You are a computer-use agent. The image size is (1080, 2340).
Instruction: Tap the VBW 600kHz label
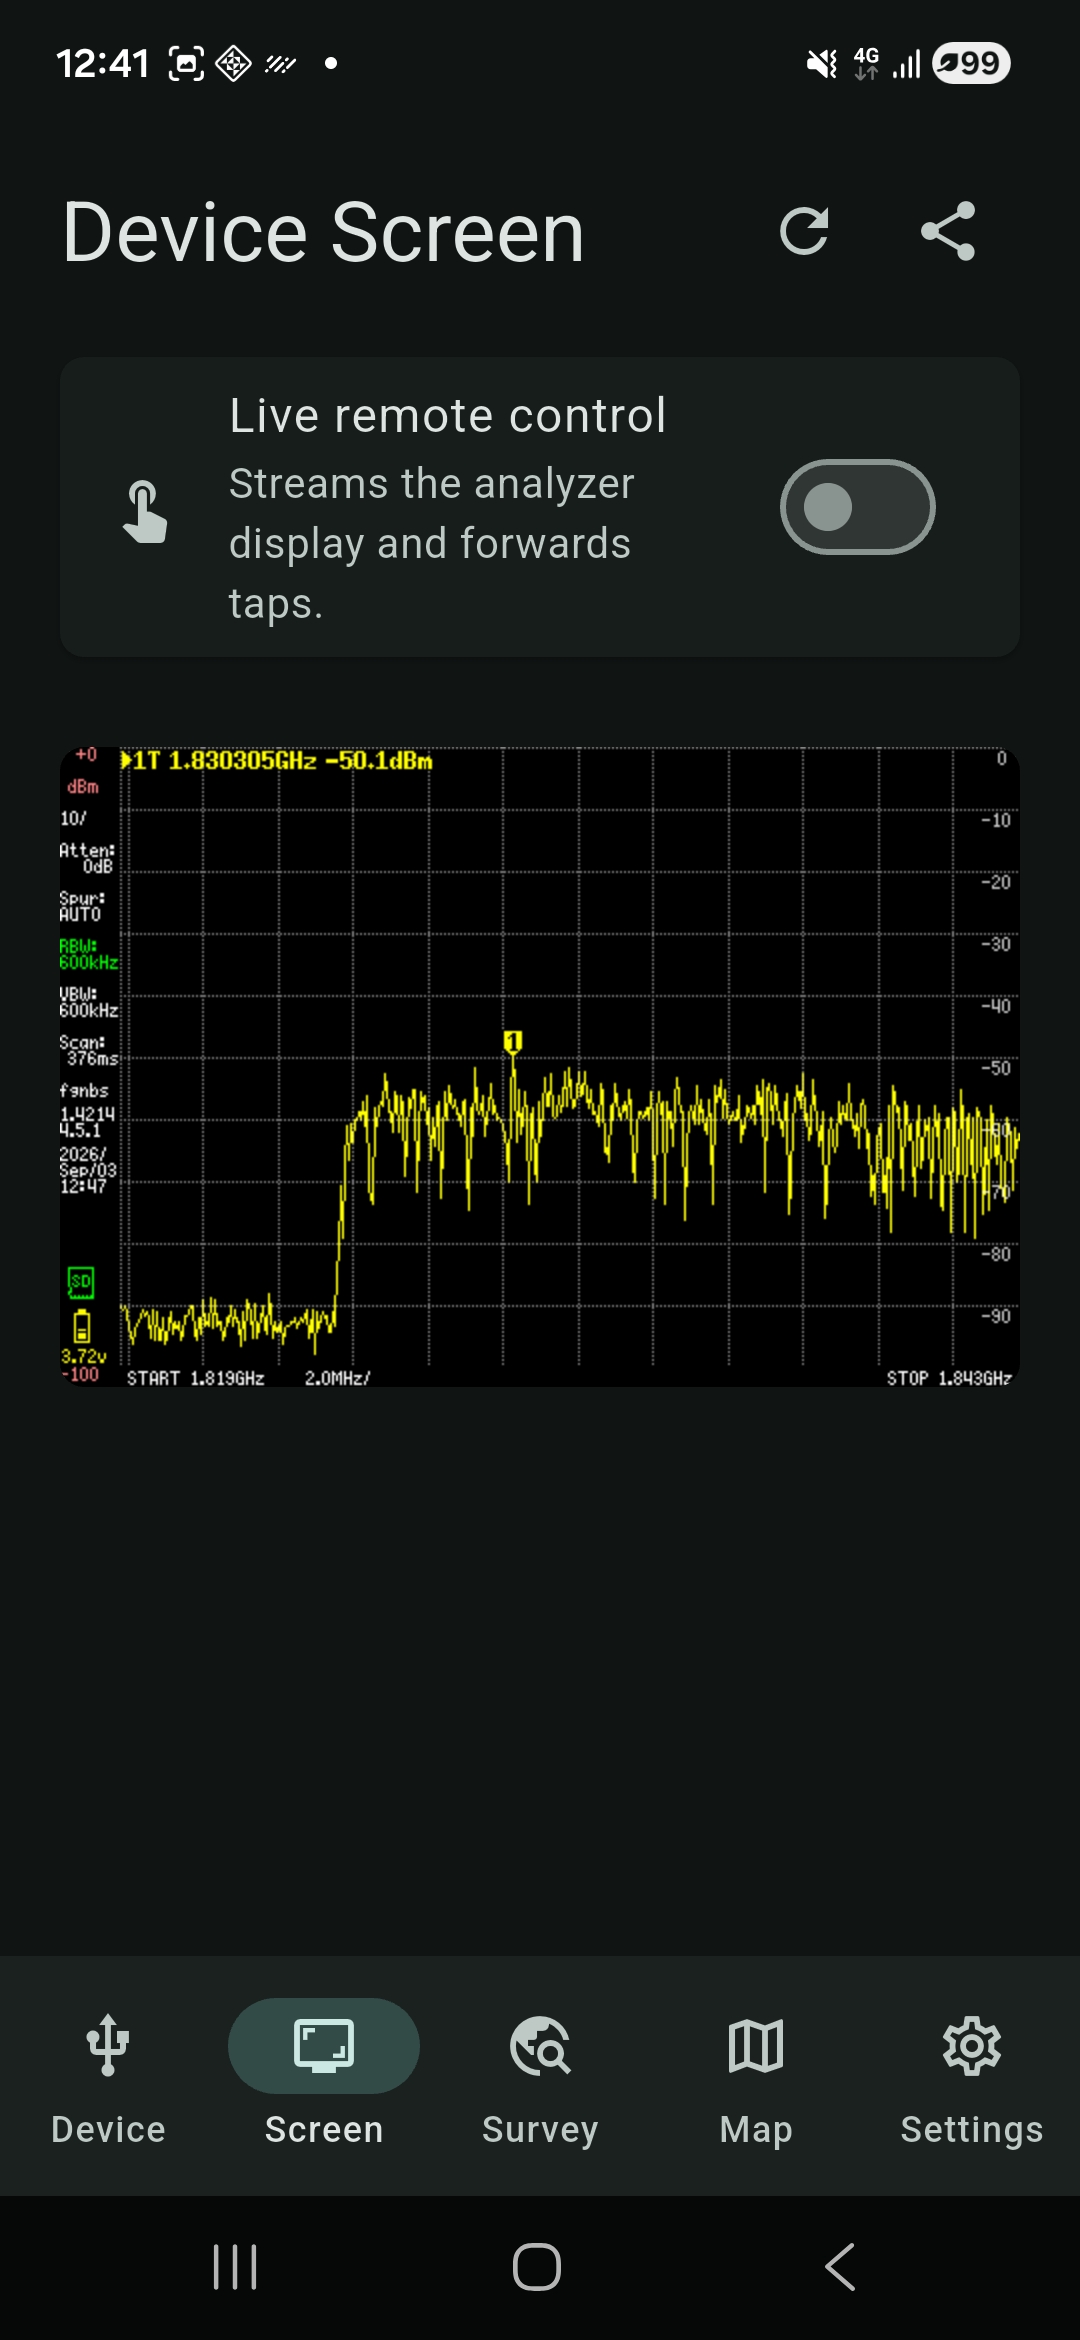tap(89, 1002)
